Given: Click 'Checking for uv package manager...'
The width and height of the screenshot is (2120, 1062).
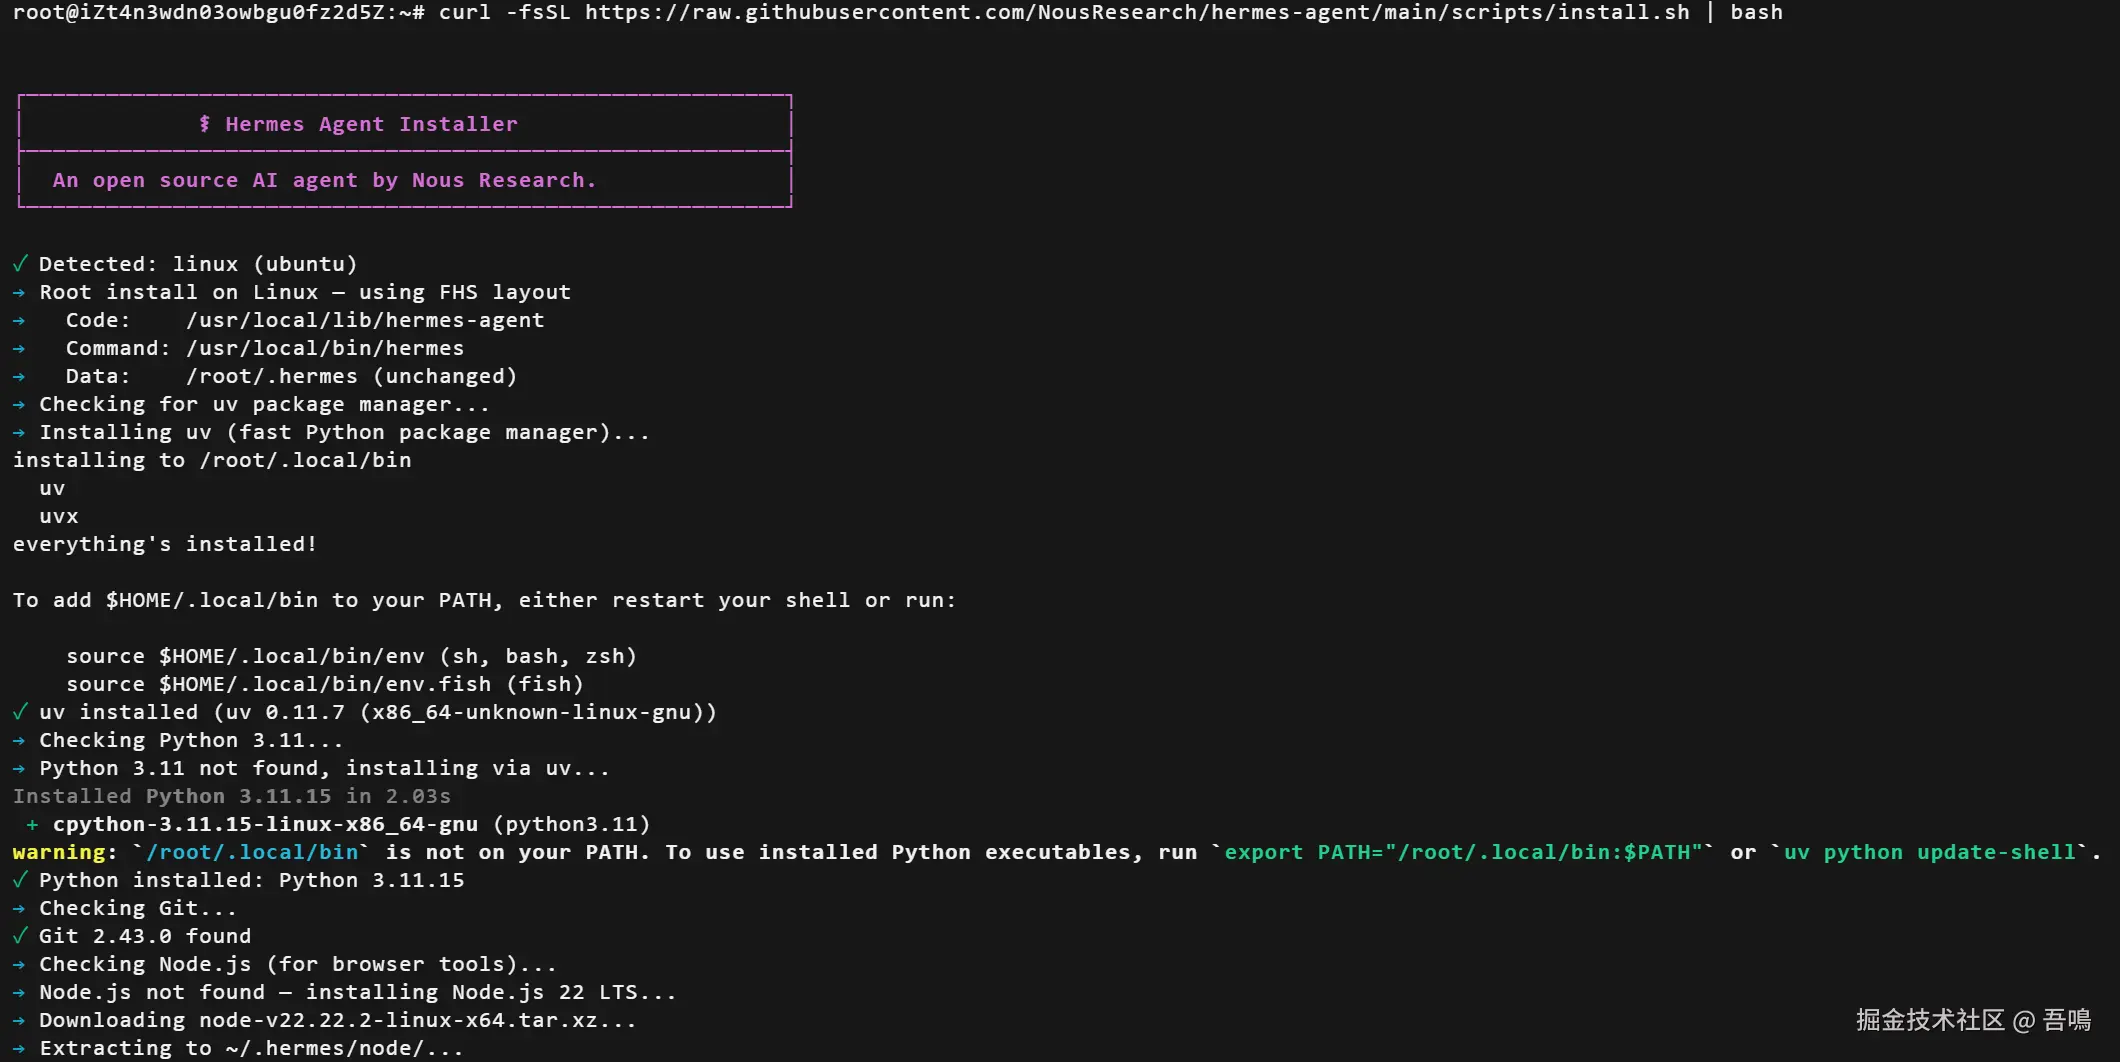Looking at the screenshot, I should (264, 404).
